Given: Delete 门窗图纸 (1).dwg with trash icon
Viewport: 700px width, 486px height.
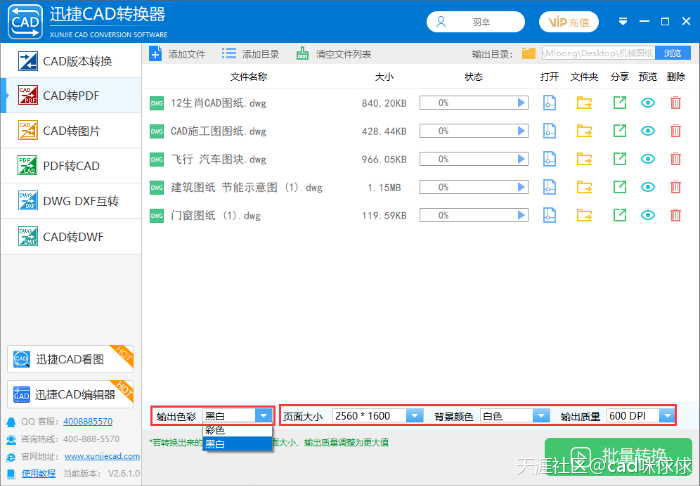Looking at the screenshot, I should point(675,215).
